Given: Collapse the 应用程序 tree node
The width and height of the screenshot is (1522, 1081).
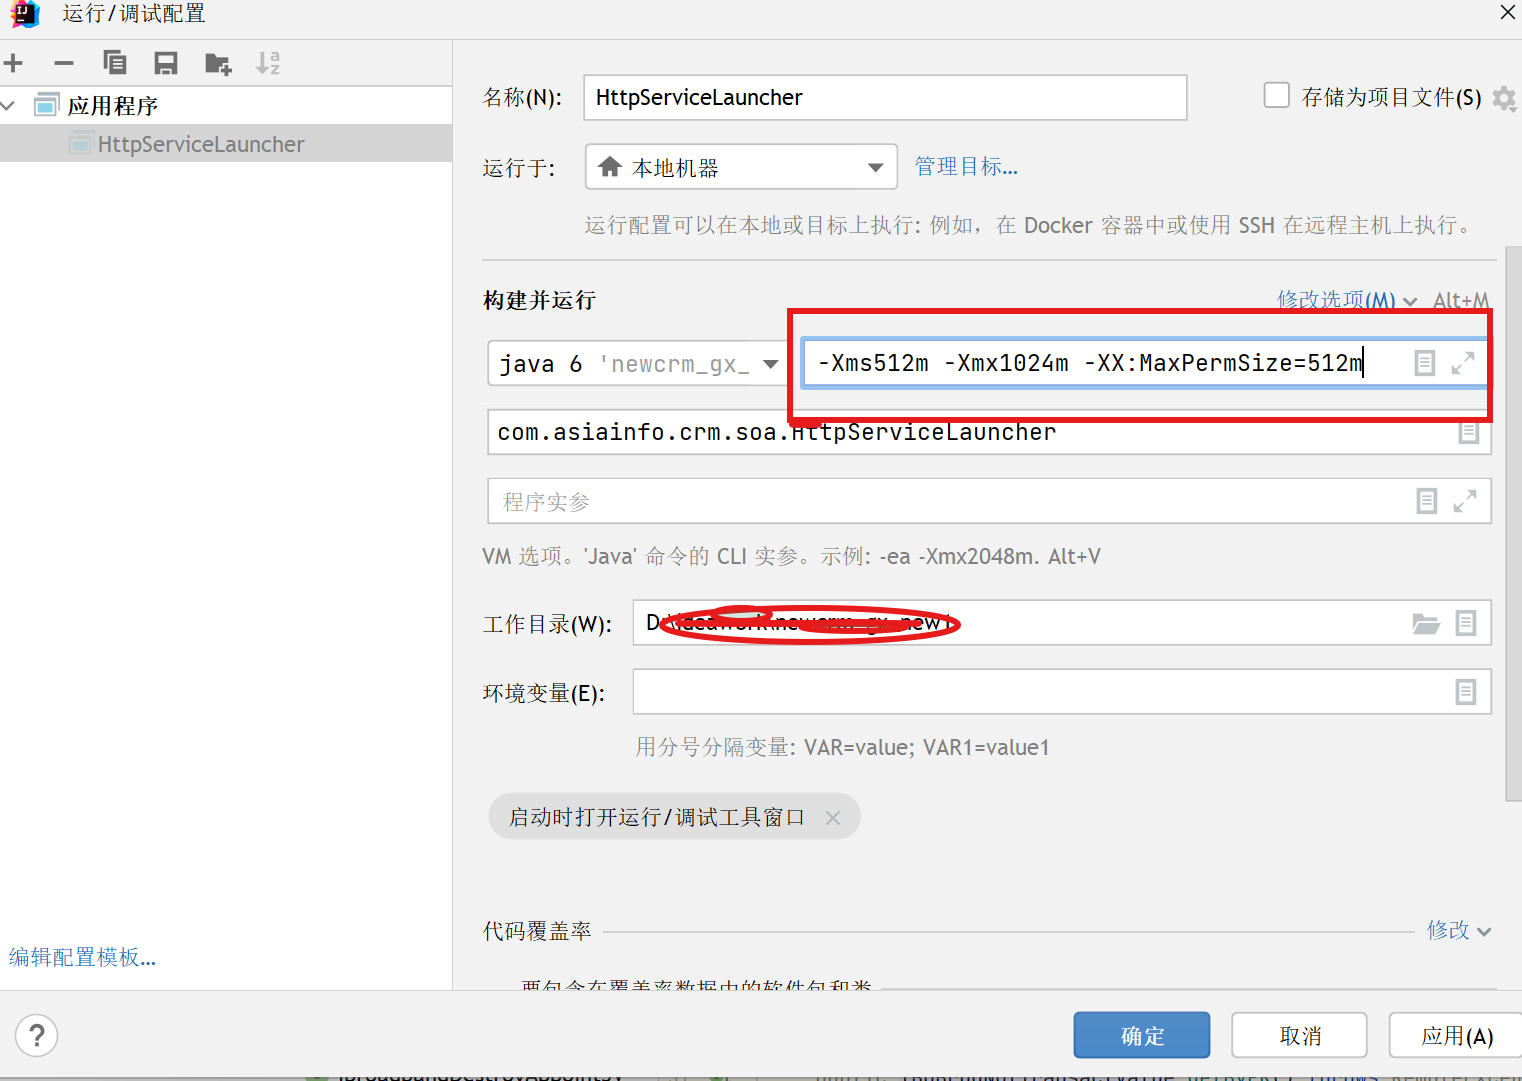Looking at the screenshot, I should (x=8, y=104).
